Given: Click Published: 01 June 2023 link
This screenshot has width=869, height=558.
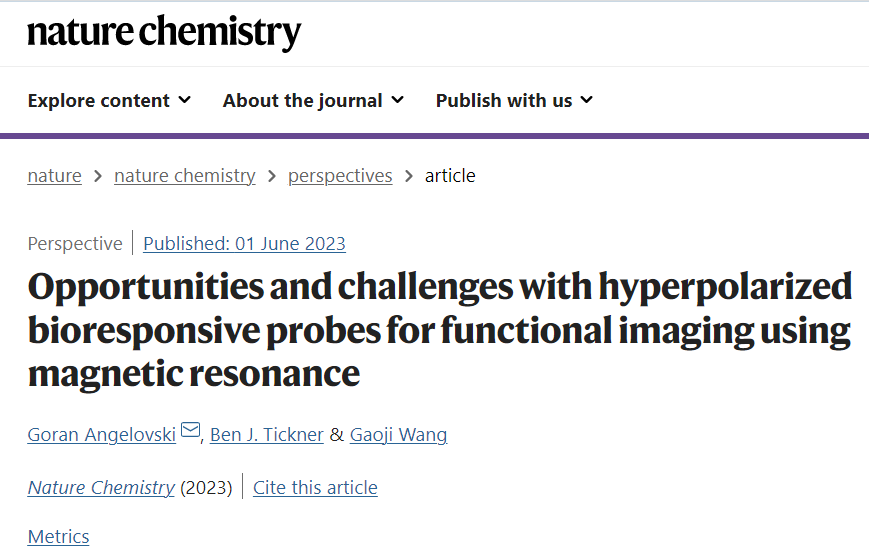Looking at the screenshot, I should click(x=244, y=244).
